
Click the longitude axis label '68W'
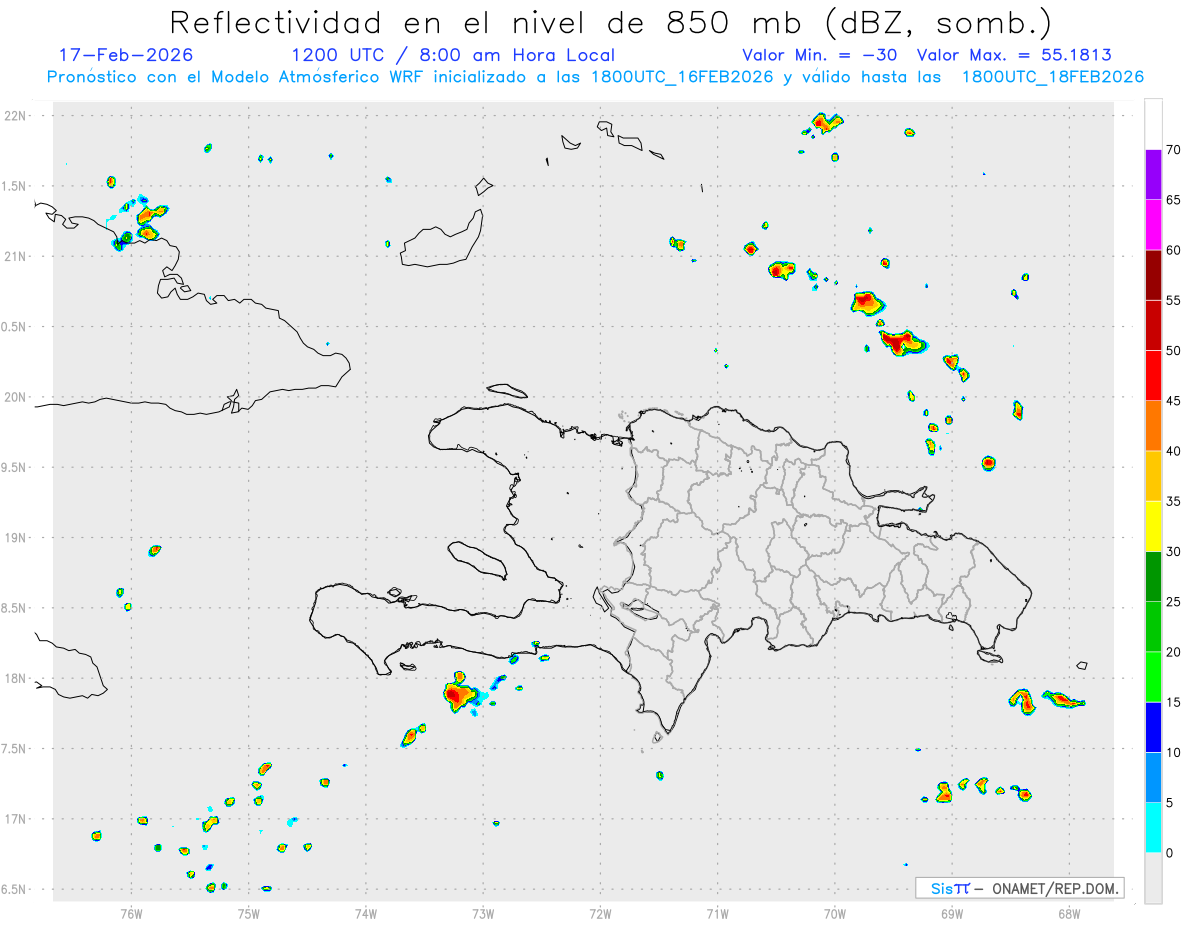[1068, 912]
